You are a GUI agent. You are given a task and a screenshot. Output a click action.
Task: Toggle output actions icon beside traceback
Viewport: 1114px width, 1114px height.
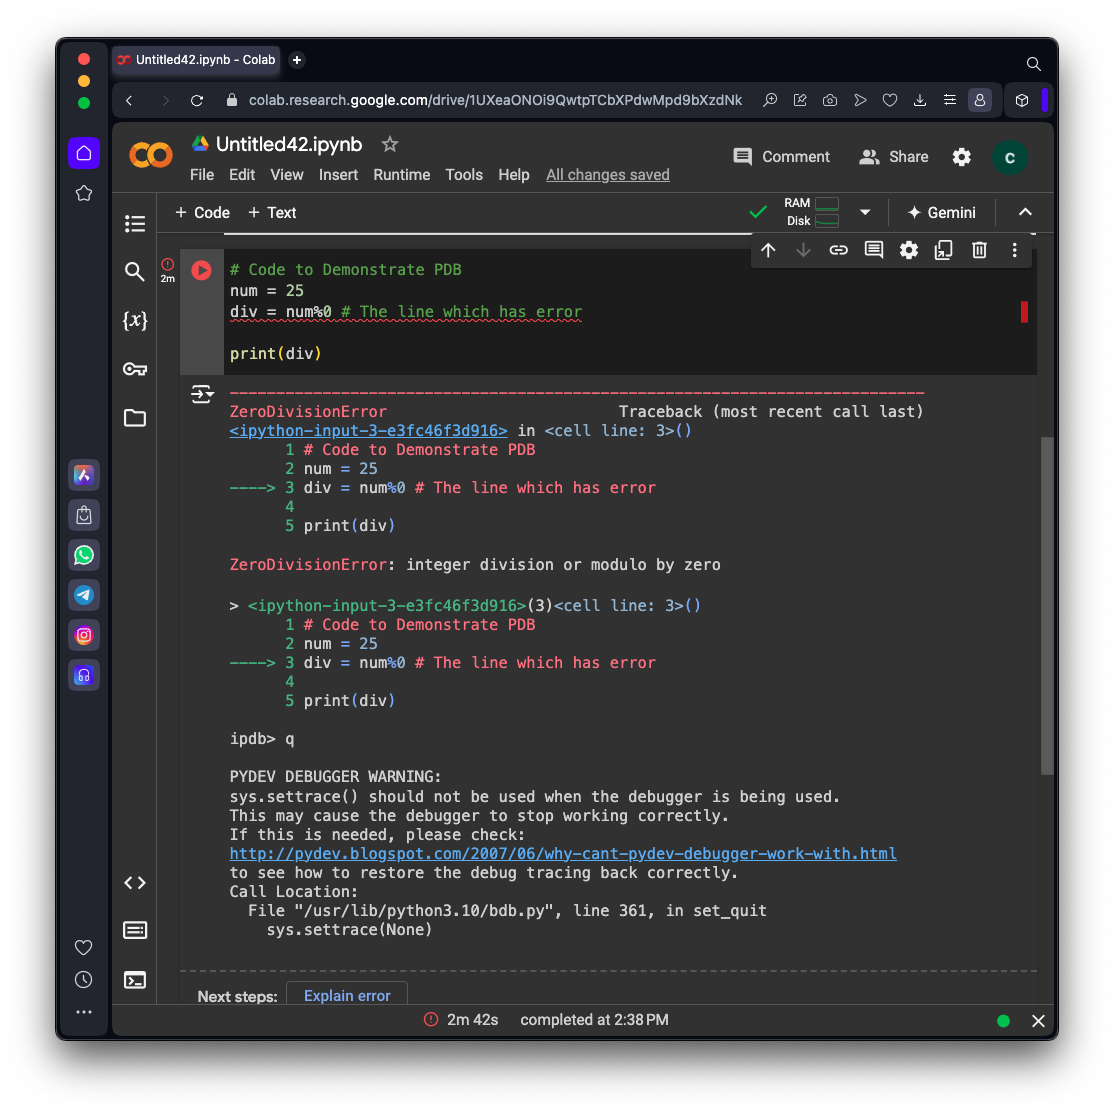[202, 394]
